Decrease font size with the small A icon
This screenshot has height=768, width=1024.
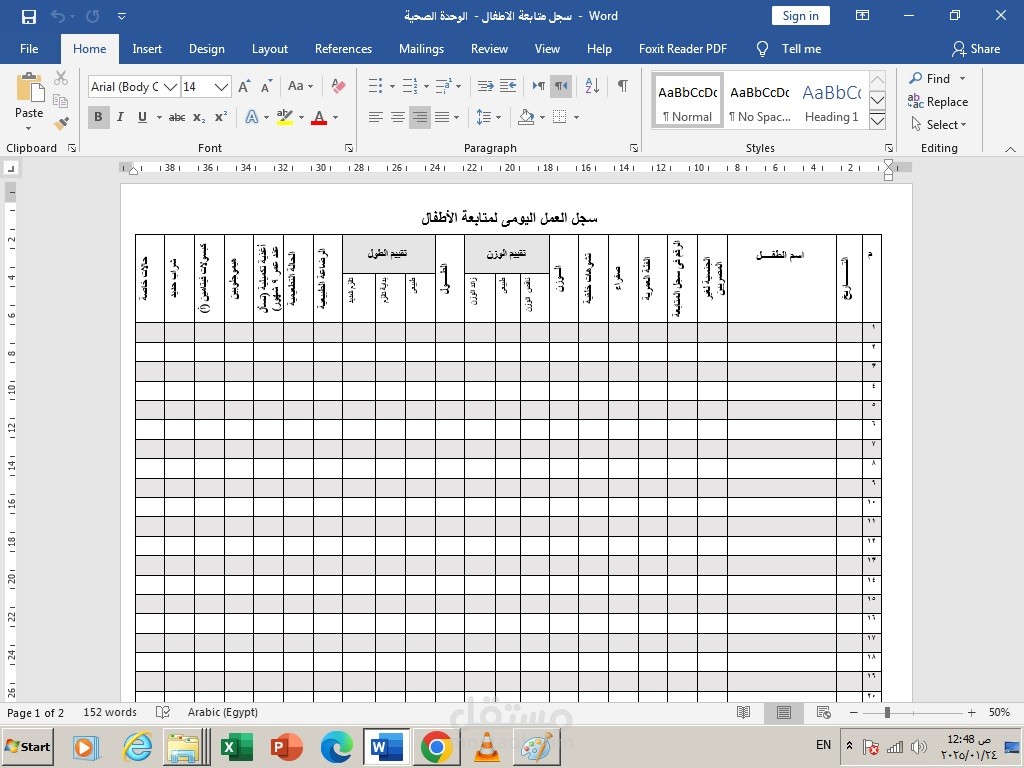tap(266, 86)
